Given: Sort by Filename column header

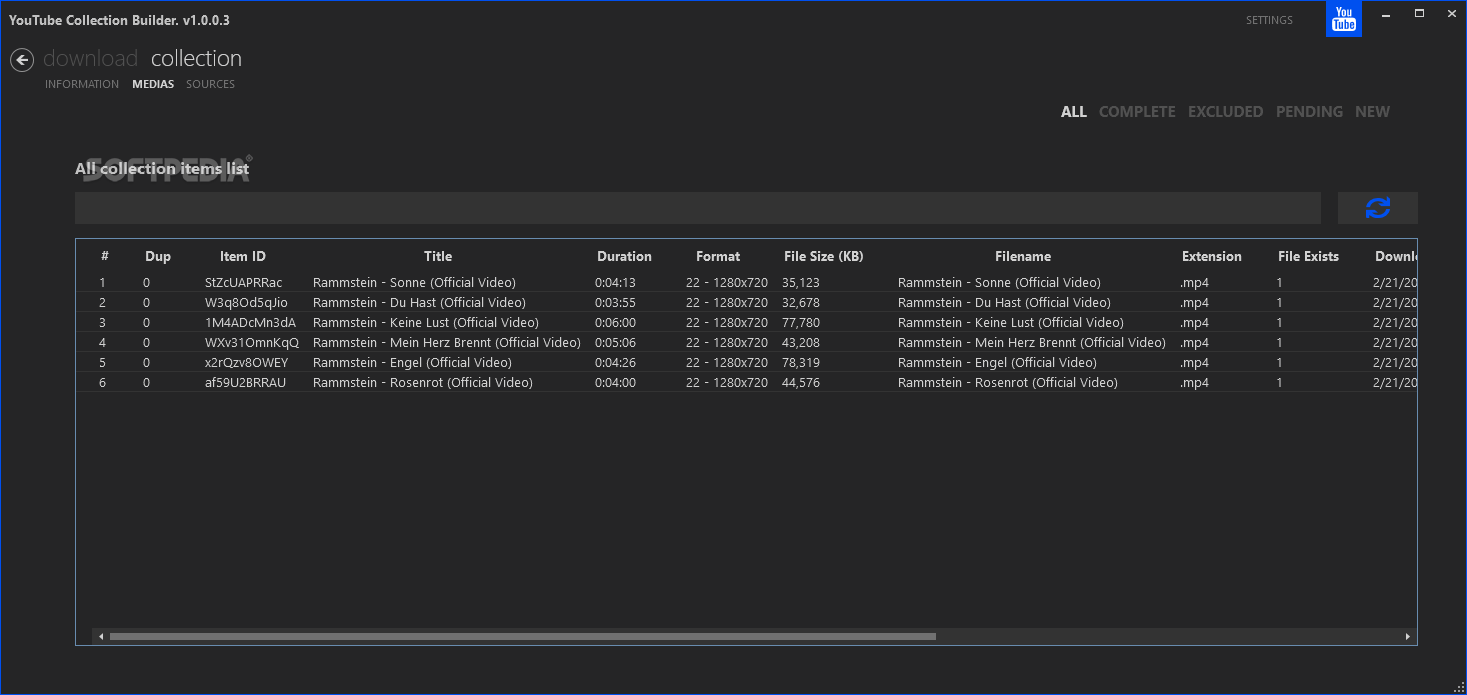Looking at the screenshot, I should [1023, 257].
